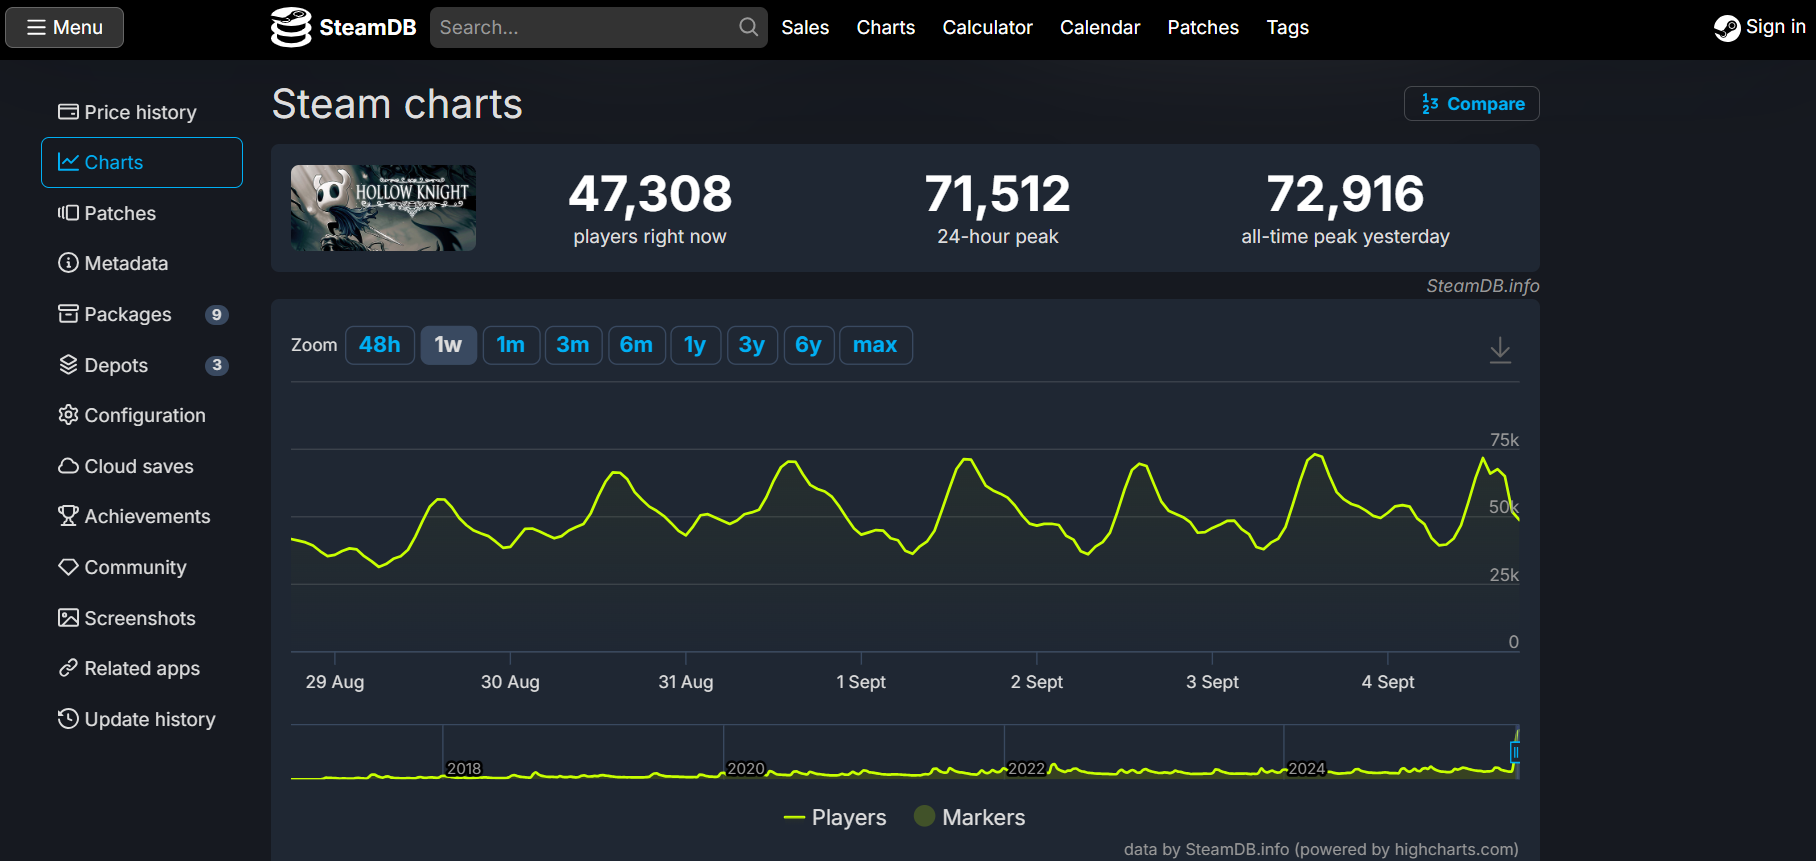
Task: Click the SteamDB logo icon
Action: [291, 27]
